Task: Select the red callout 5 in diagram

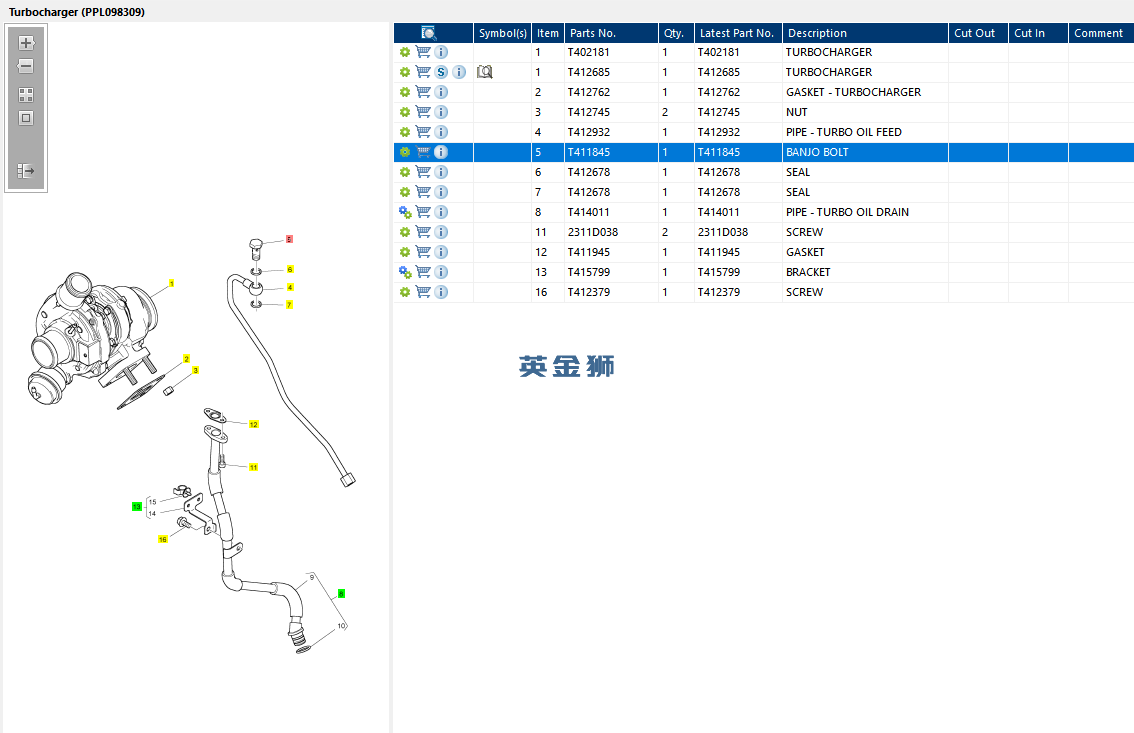Action: click(x=289, y=239)
